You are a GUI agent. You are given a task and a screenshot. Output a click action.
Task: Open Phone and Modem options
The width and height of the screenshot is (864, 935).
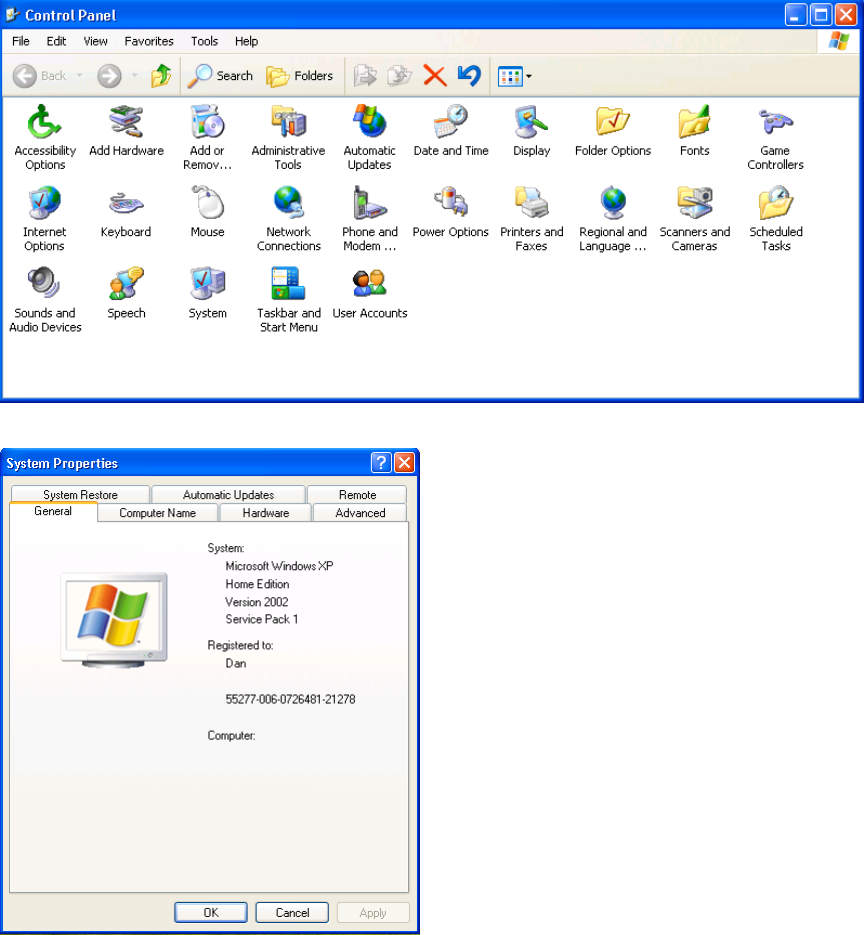coord(370,219)
